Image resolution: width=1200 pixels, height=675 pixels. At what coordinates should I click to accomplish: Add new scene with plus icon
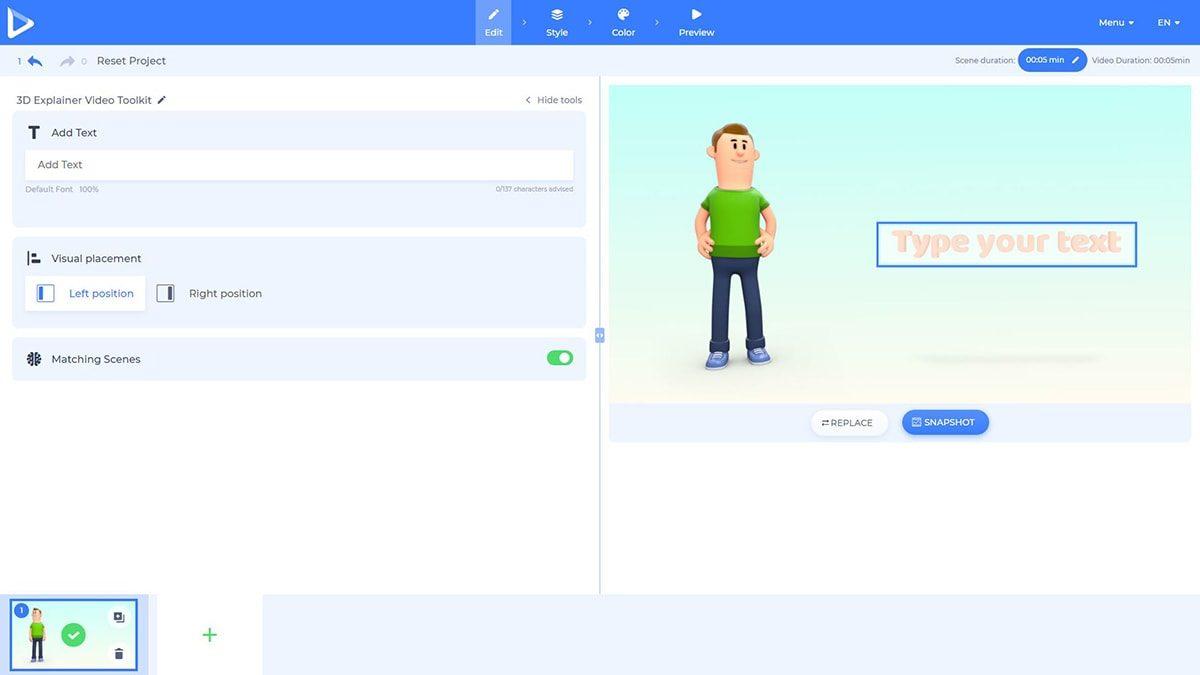pyautogui.click(x=209, y=635)
